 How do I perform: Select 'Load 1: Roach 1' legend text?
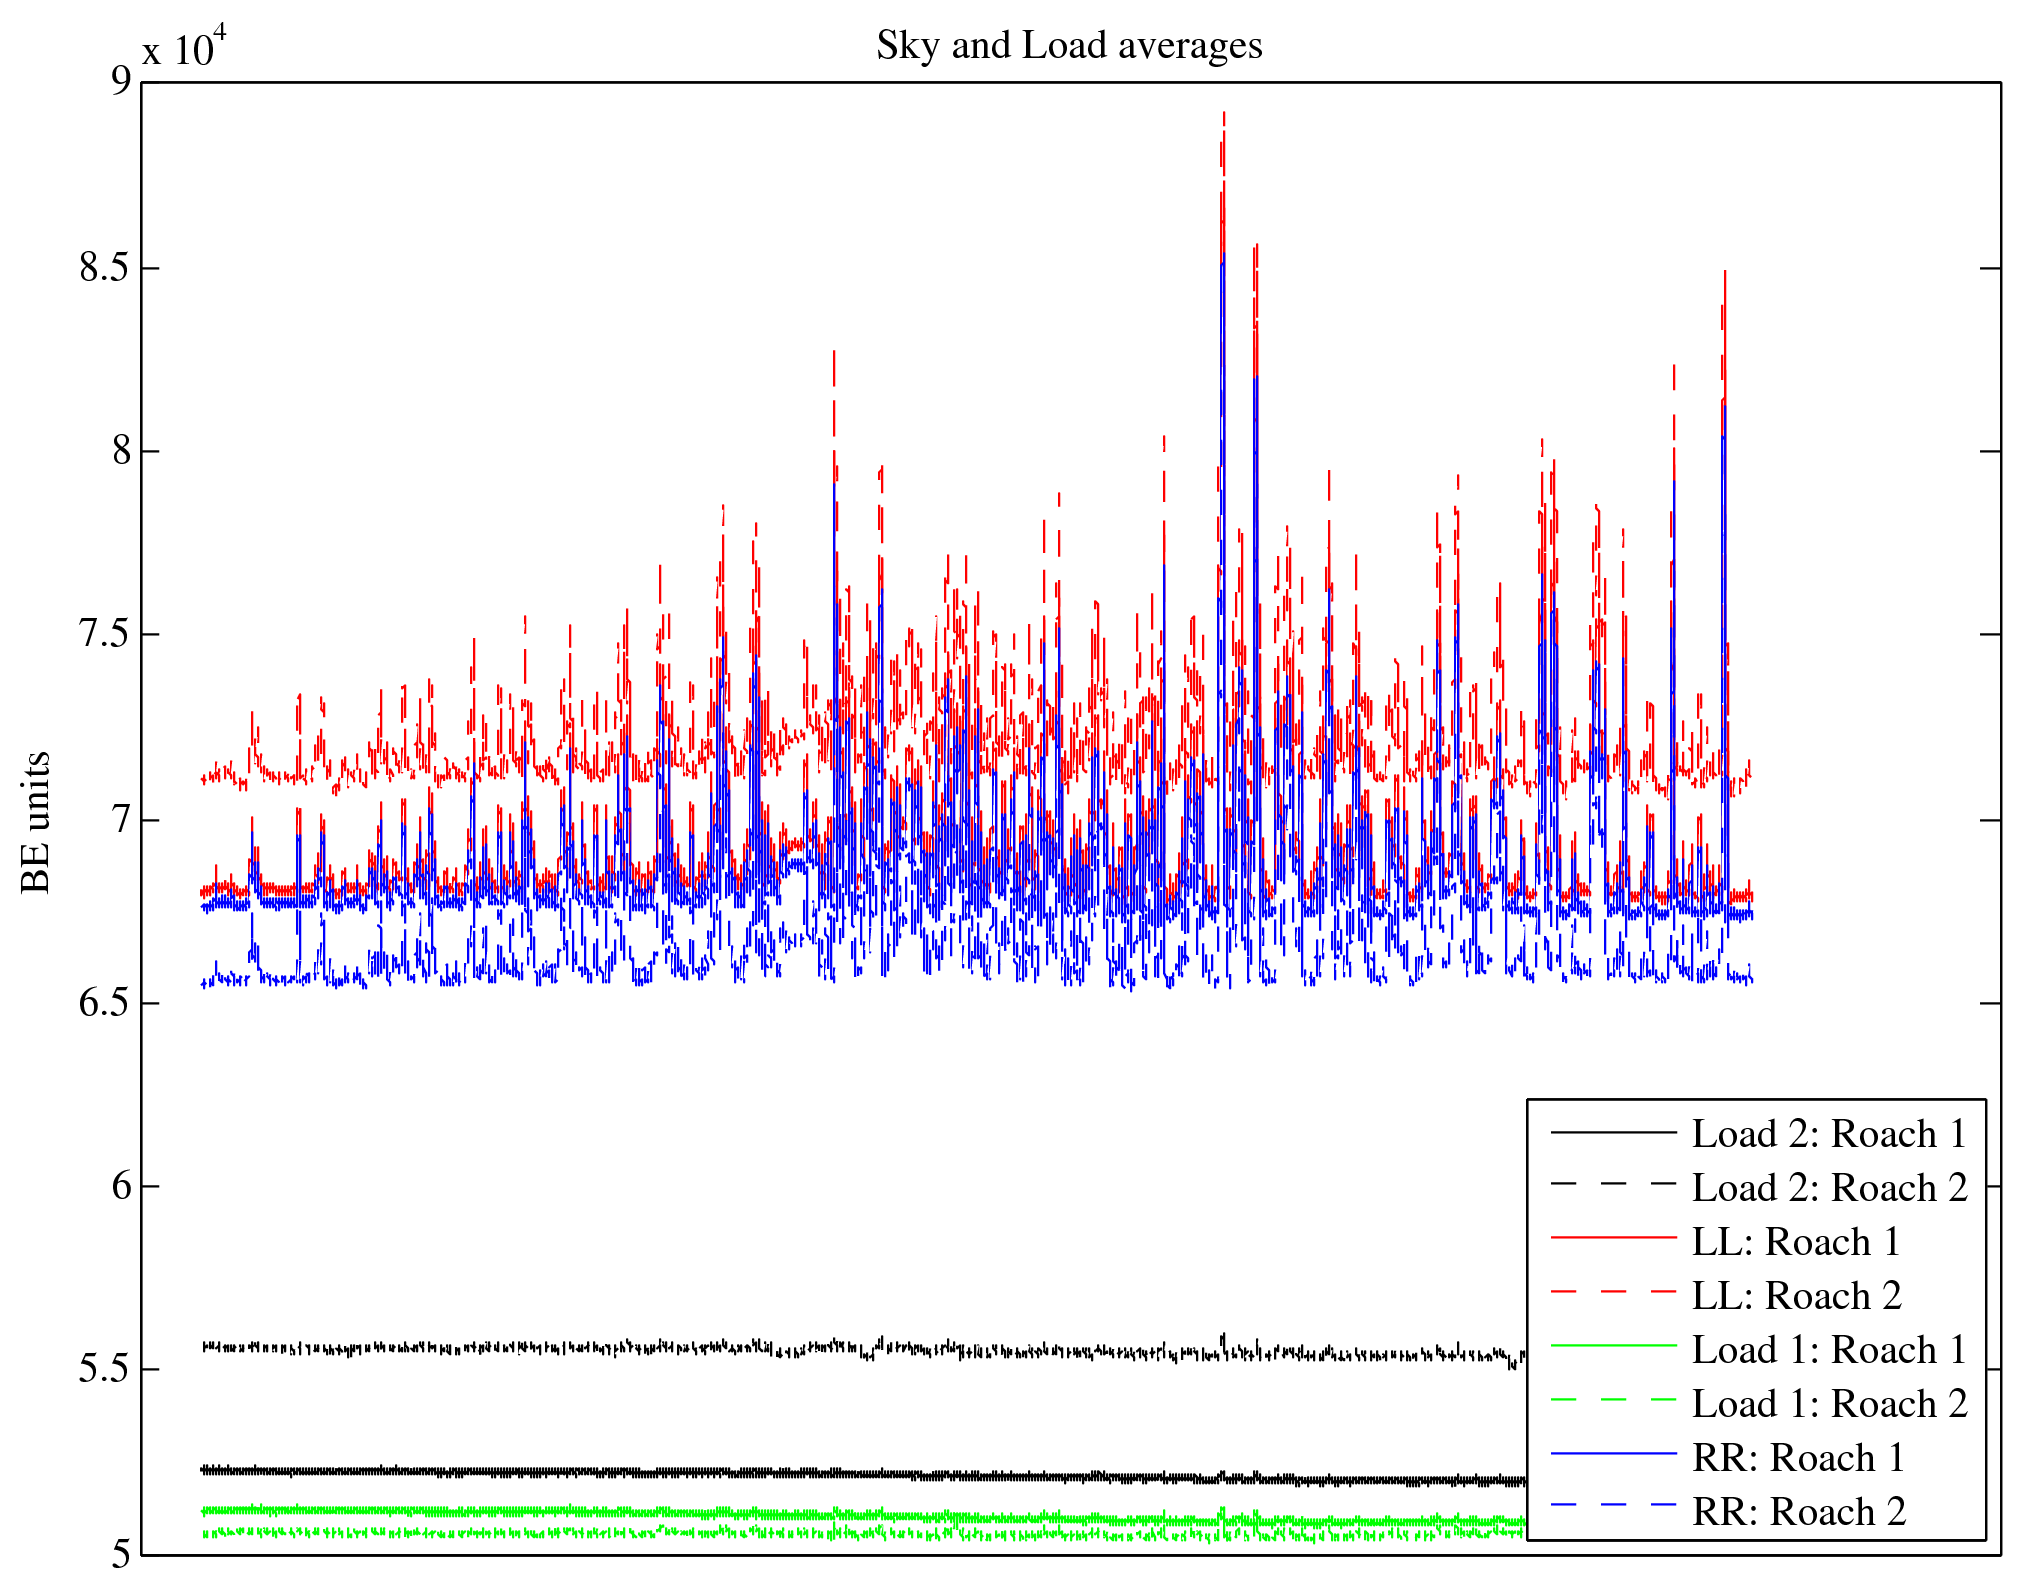(1829, 1350)
